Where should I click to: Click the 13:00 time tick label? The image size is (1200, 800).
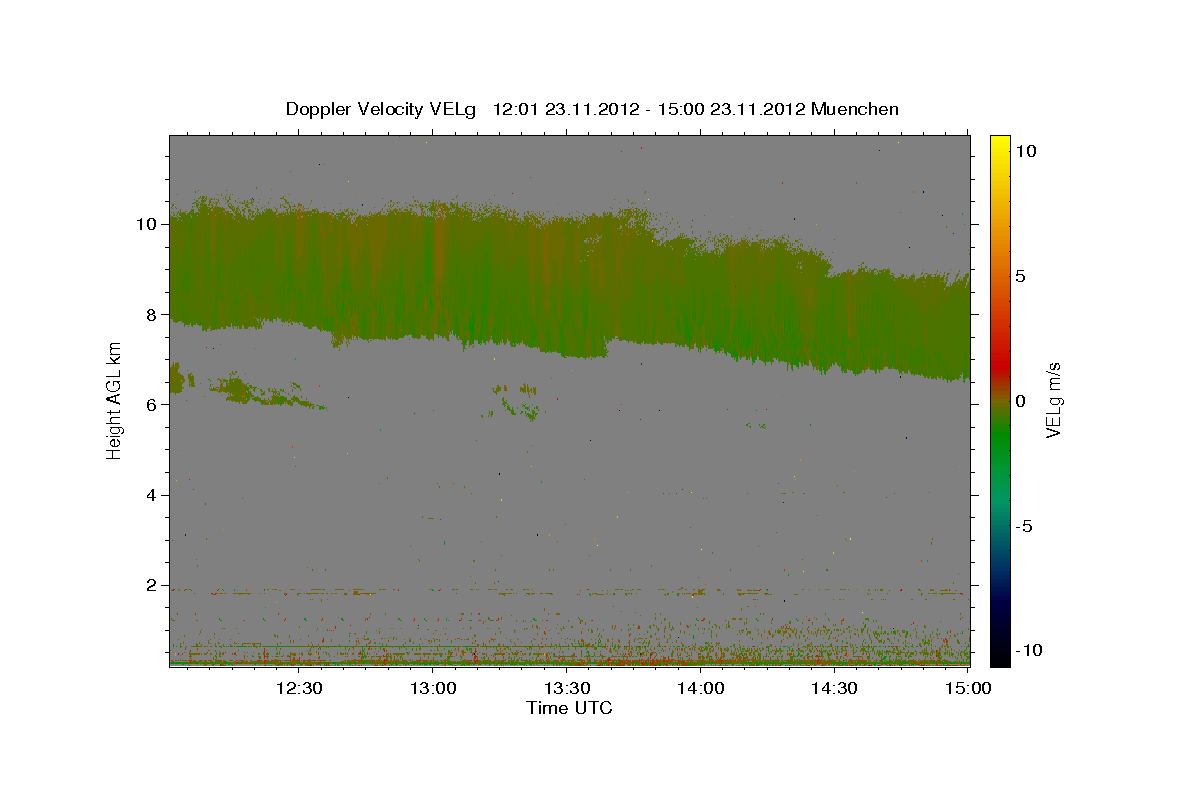click(x=433, y=688)
